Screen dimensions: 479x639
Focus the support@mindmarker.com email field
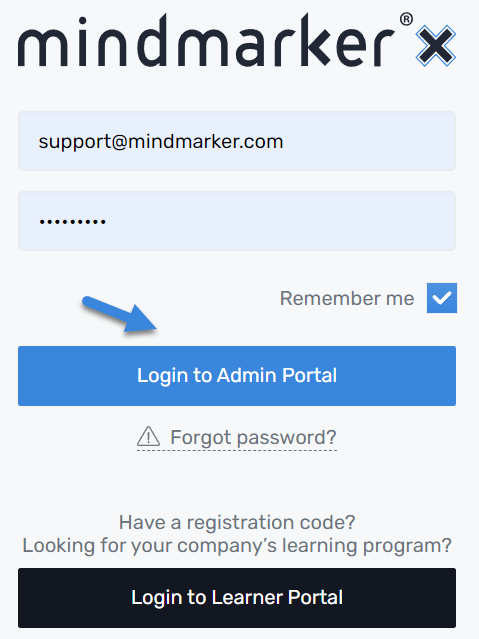(x=237, y=141)
